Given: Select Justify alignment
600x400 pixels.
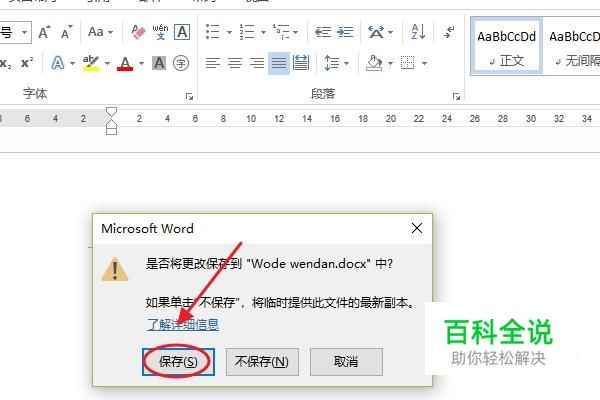Looking at the screenshot, I should click(279, 63).
